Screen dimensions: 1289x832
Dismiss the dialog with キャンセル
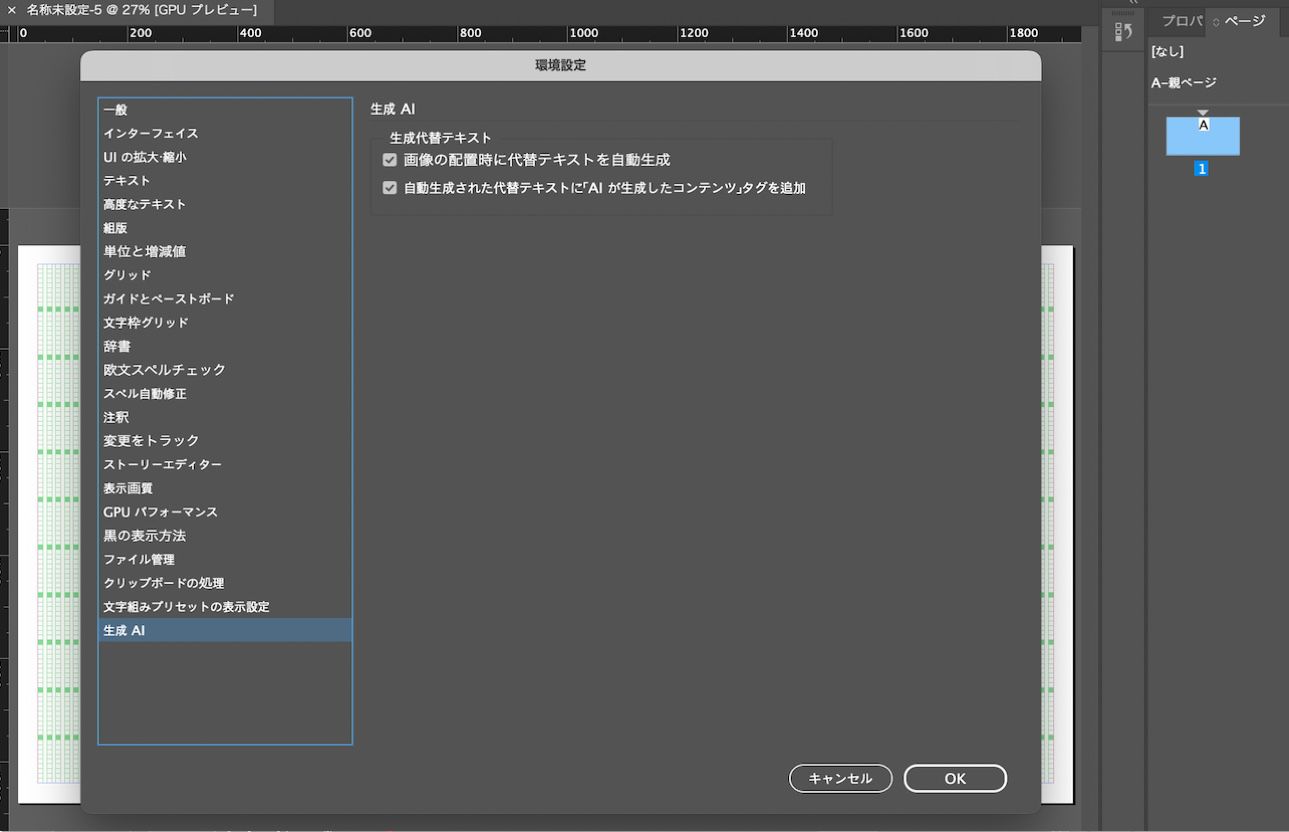point(840,778)
